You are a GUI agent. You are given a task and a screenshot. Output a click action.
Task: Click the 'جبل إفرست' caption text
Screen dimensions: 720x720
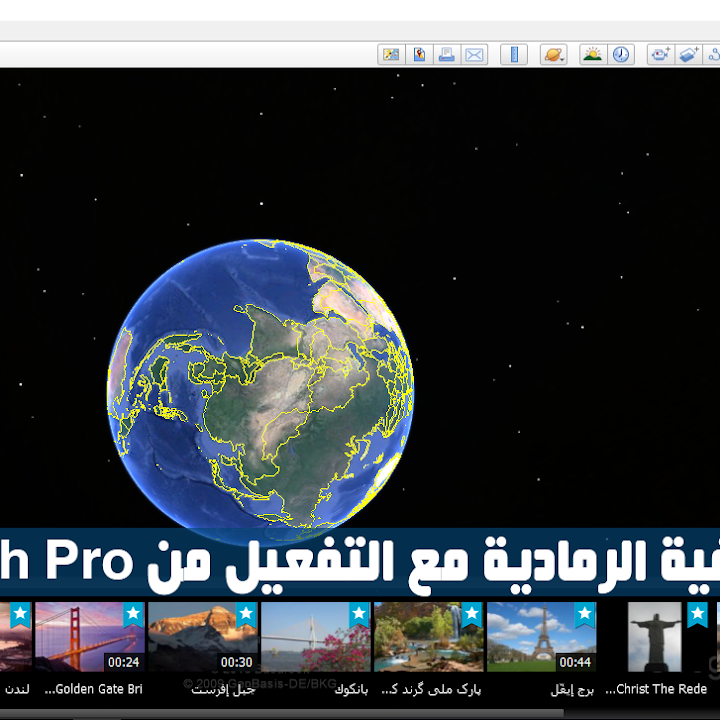point(223,690)
